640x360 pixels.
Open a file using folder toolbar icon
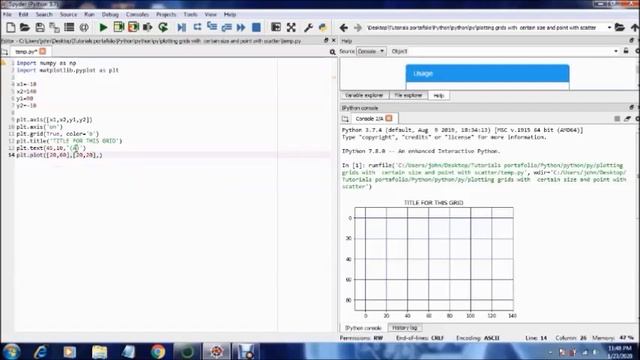click(25, 27)
